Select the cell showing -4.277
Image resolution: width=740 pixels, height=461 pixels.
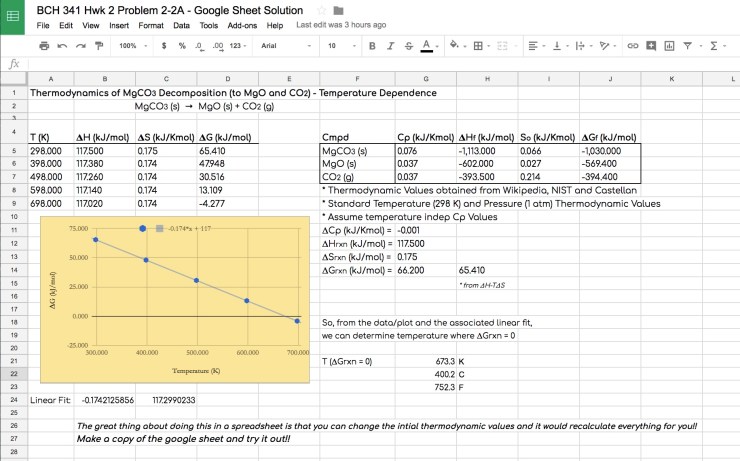pos(227,203)
